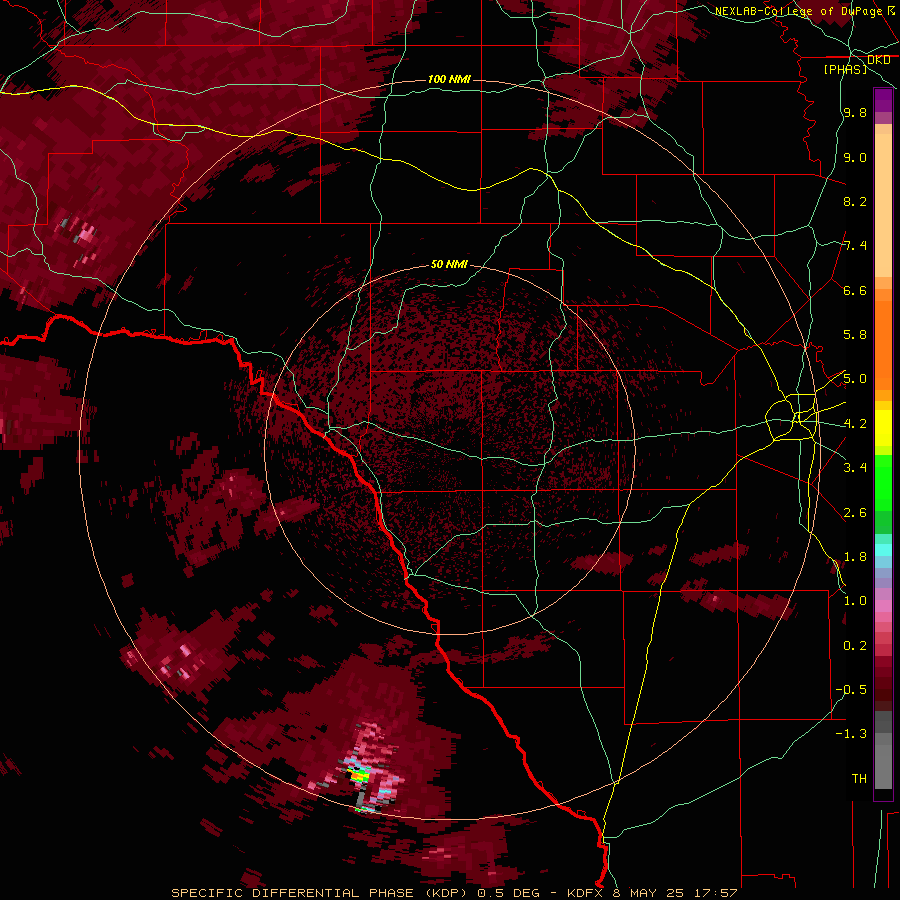Click the 100 NMI range ring label

click(x=449, y=79)
